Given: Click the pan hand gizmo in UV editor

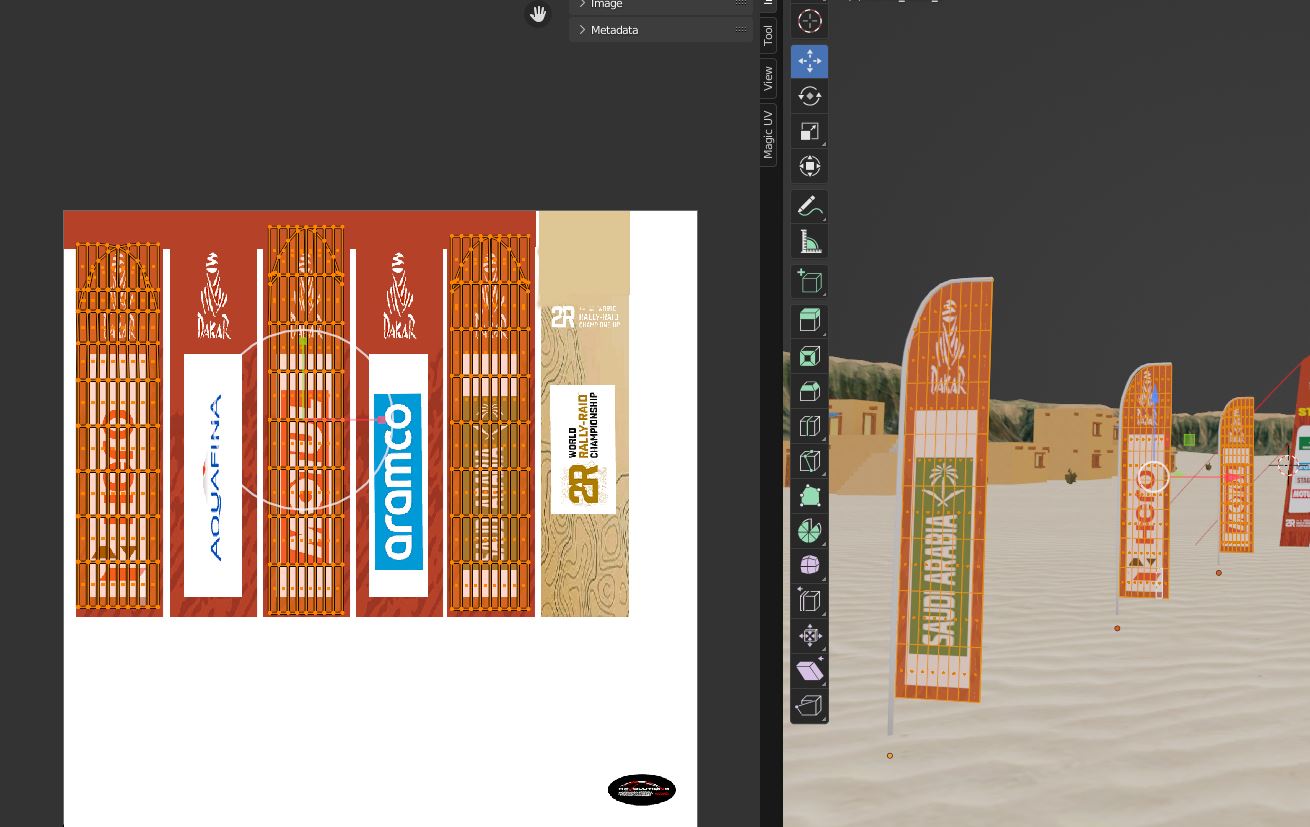Looking at the screenshot, I should click(x=538, y=14).
